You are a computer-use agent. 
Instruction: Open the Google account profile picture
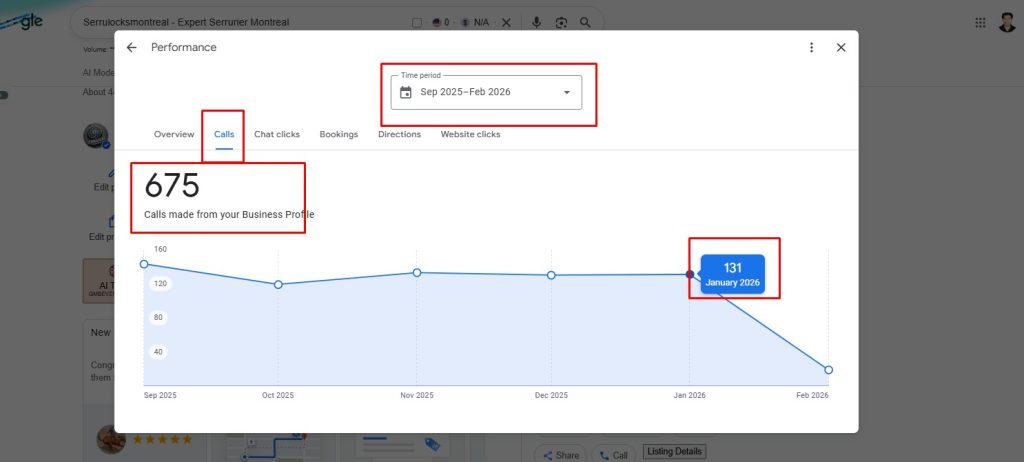1007,22
